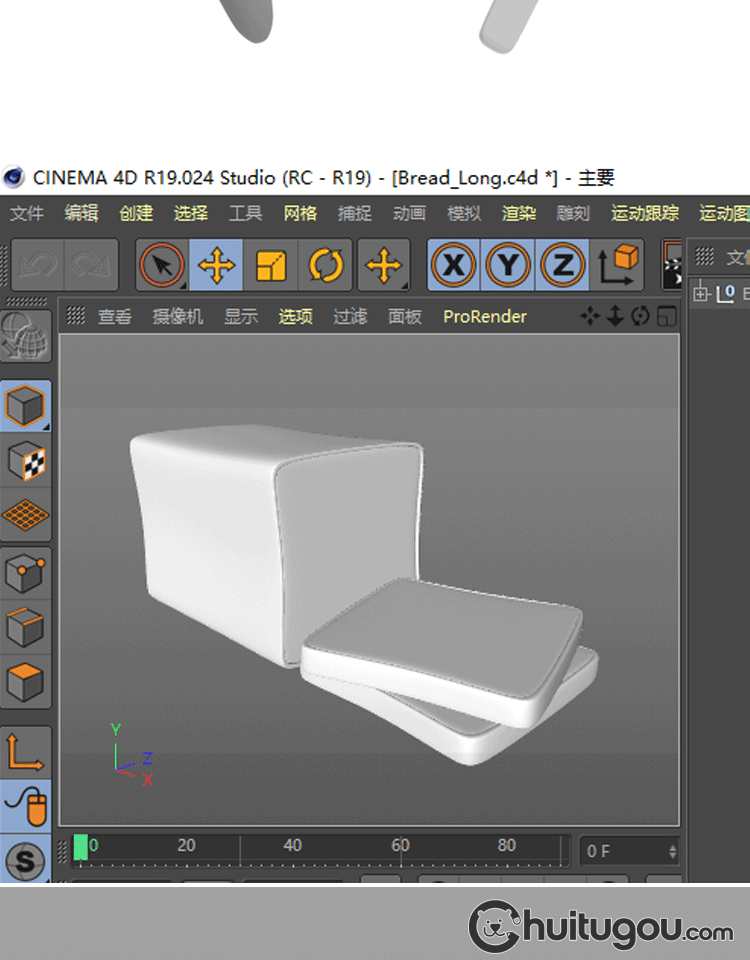Open the 渲染 menu in menu bar
Screen dimensions: 750x960
[x=518, y=213]
